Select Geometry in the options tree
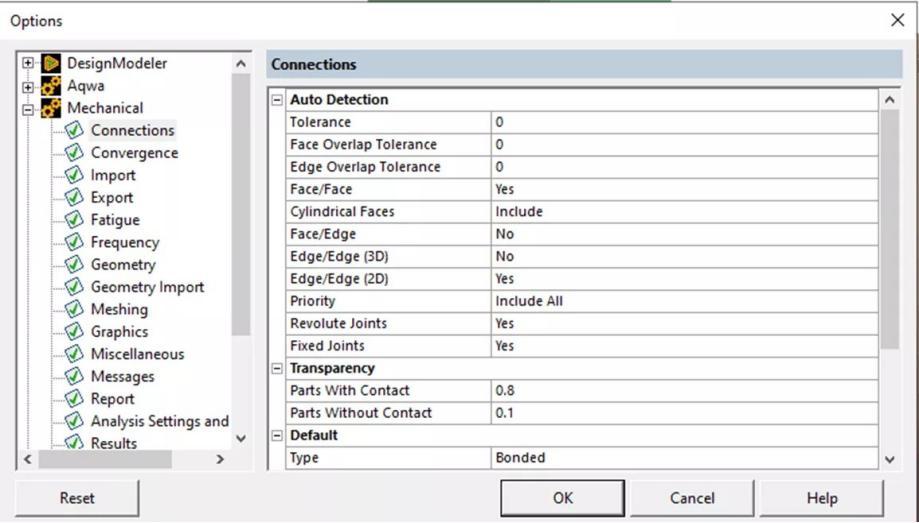The width and height of the screenshot is (919, 523). click(123, 264)
